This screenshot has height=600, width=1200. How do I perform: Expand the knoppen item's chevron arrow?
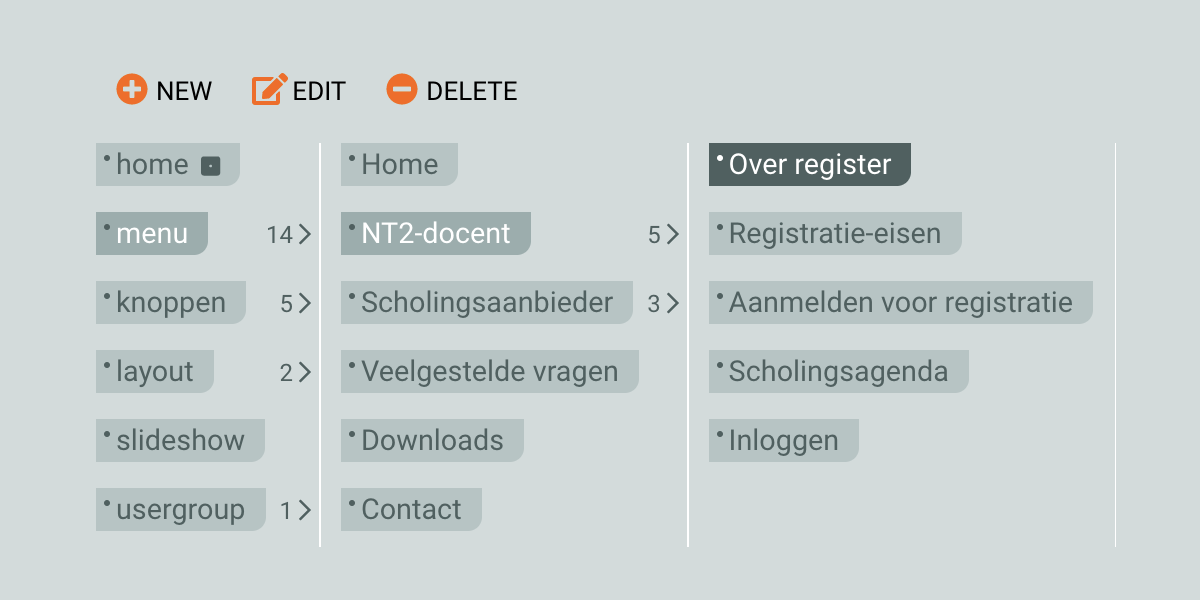pos(305,303)
